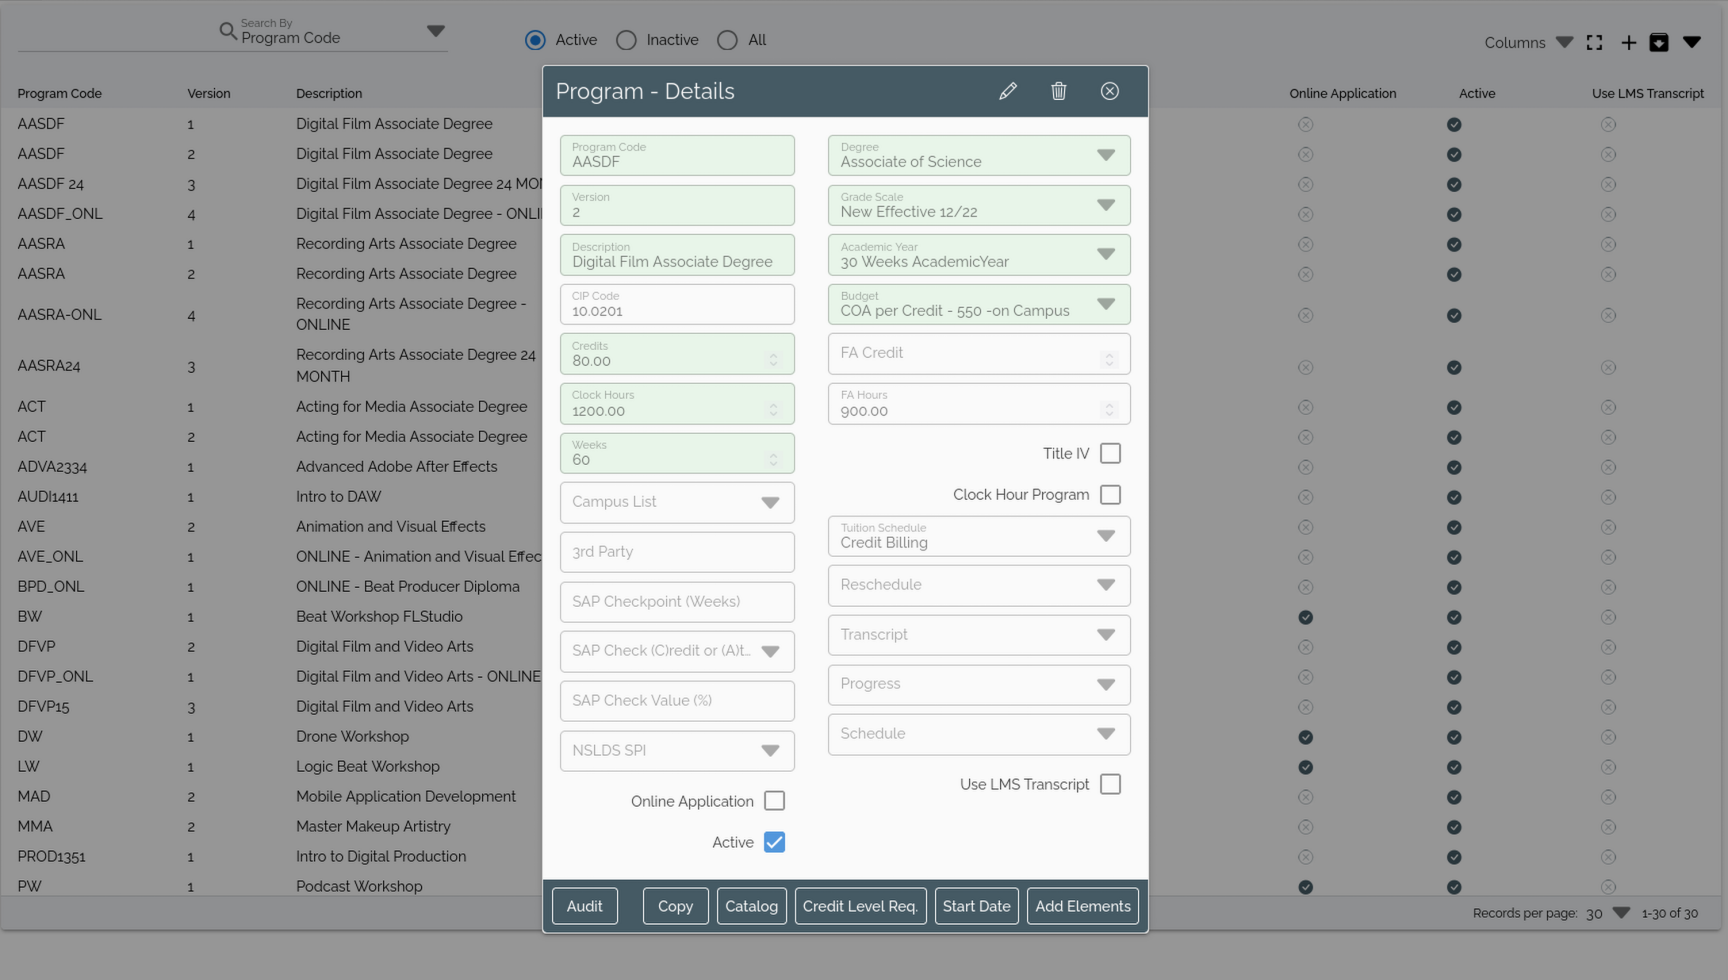Viewport: 1728px width, 980px height.
Task: Click the Add Elements button
Action: [x=1082, y=906]
